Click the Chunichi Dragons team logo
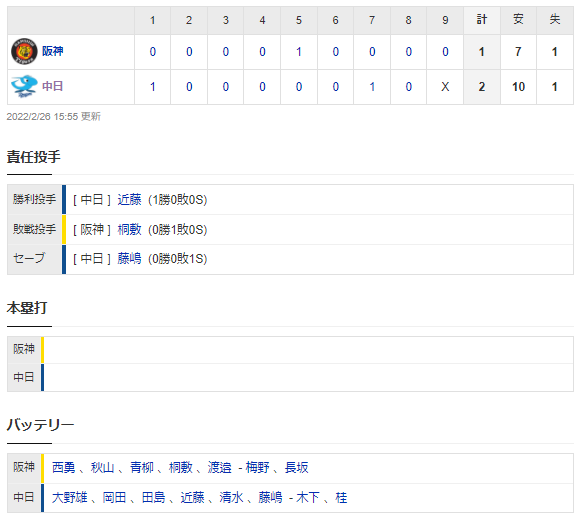Image resolution: width=579 pixels, height=519 pixels. click(x=24, y=86)
